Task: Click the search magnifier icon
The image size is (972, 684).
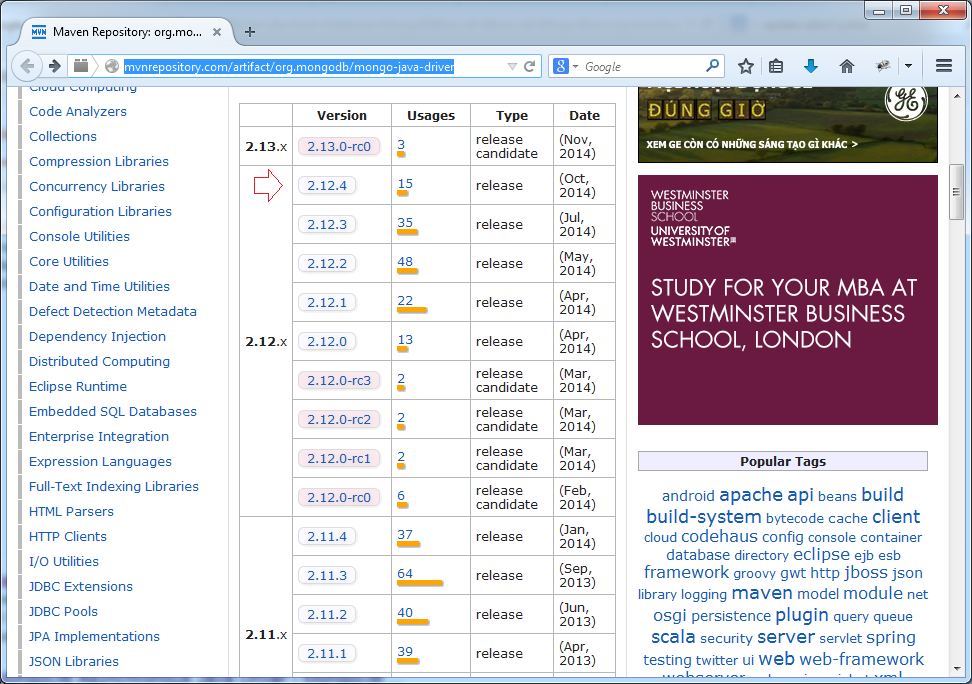Action: (x=713, y=65)
